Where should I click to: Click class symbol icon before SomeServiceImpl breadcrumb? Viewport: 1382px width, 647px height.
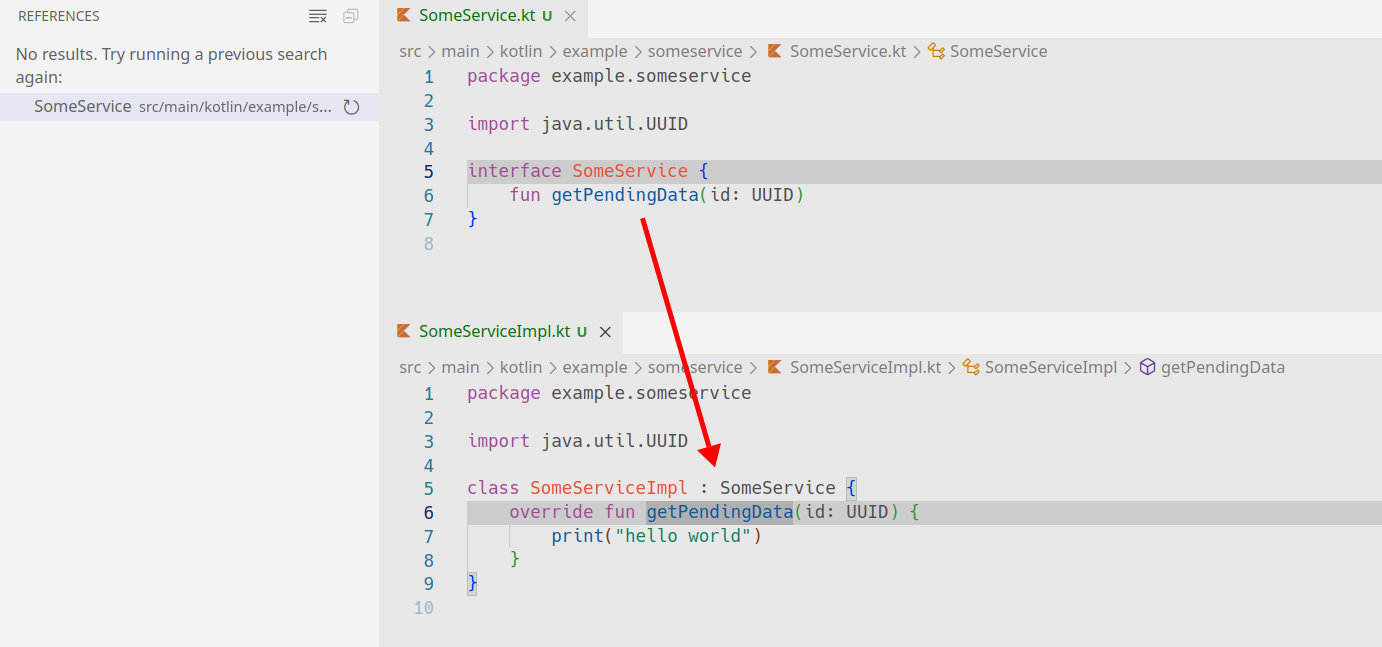coord(971,367)
